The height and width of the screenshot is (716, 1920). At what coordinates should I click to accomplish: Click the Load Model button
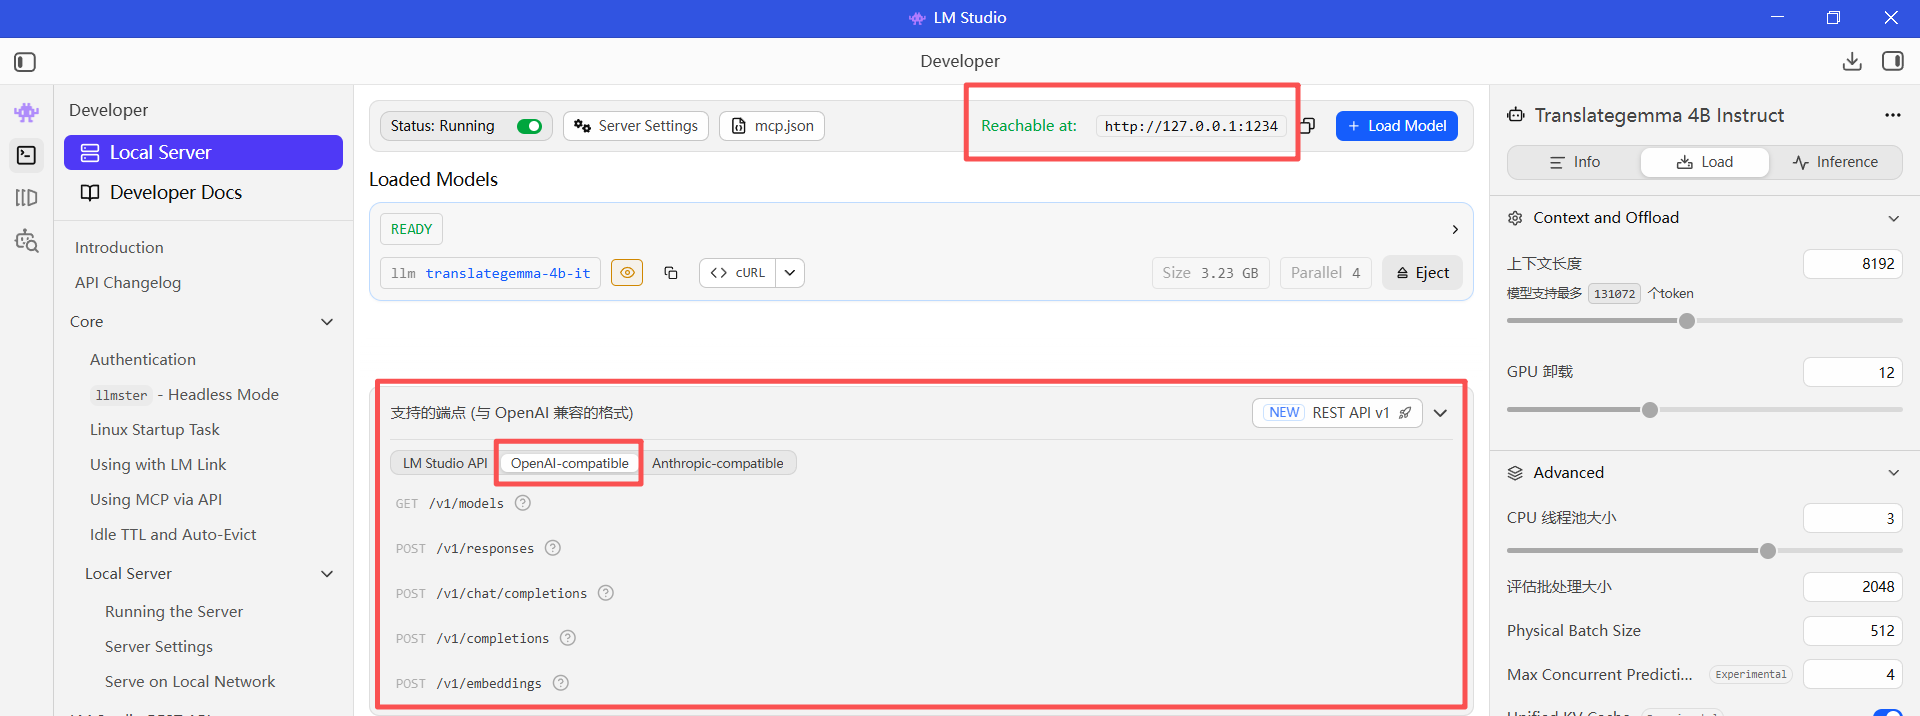[1397, 126]
